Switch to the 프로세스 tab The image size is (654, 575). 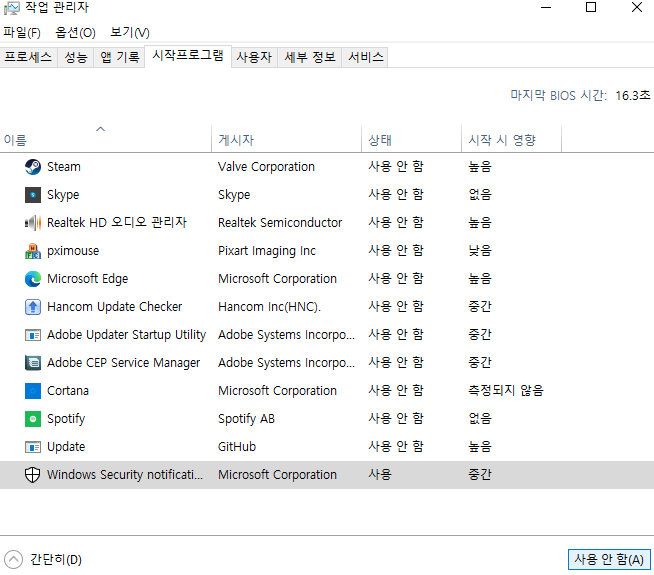pos(28,57)
